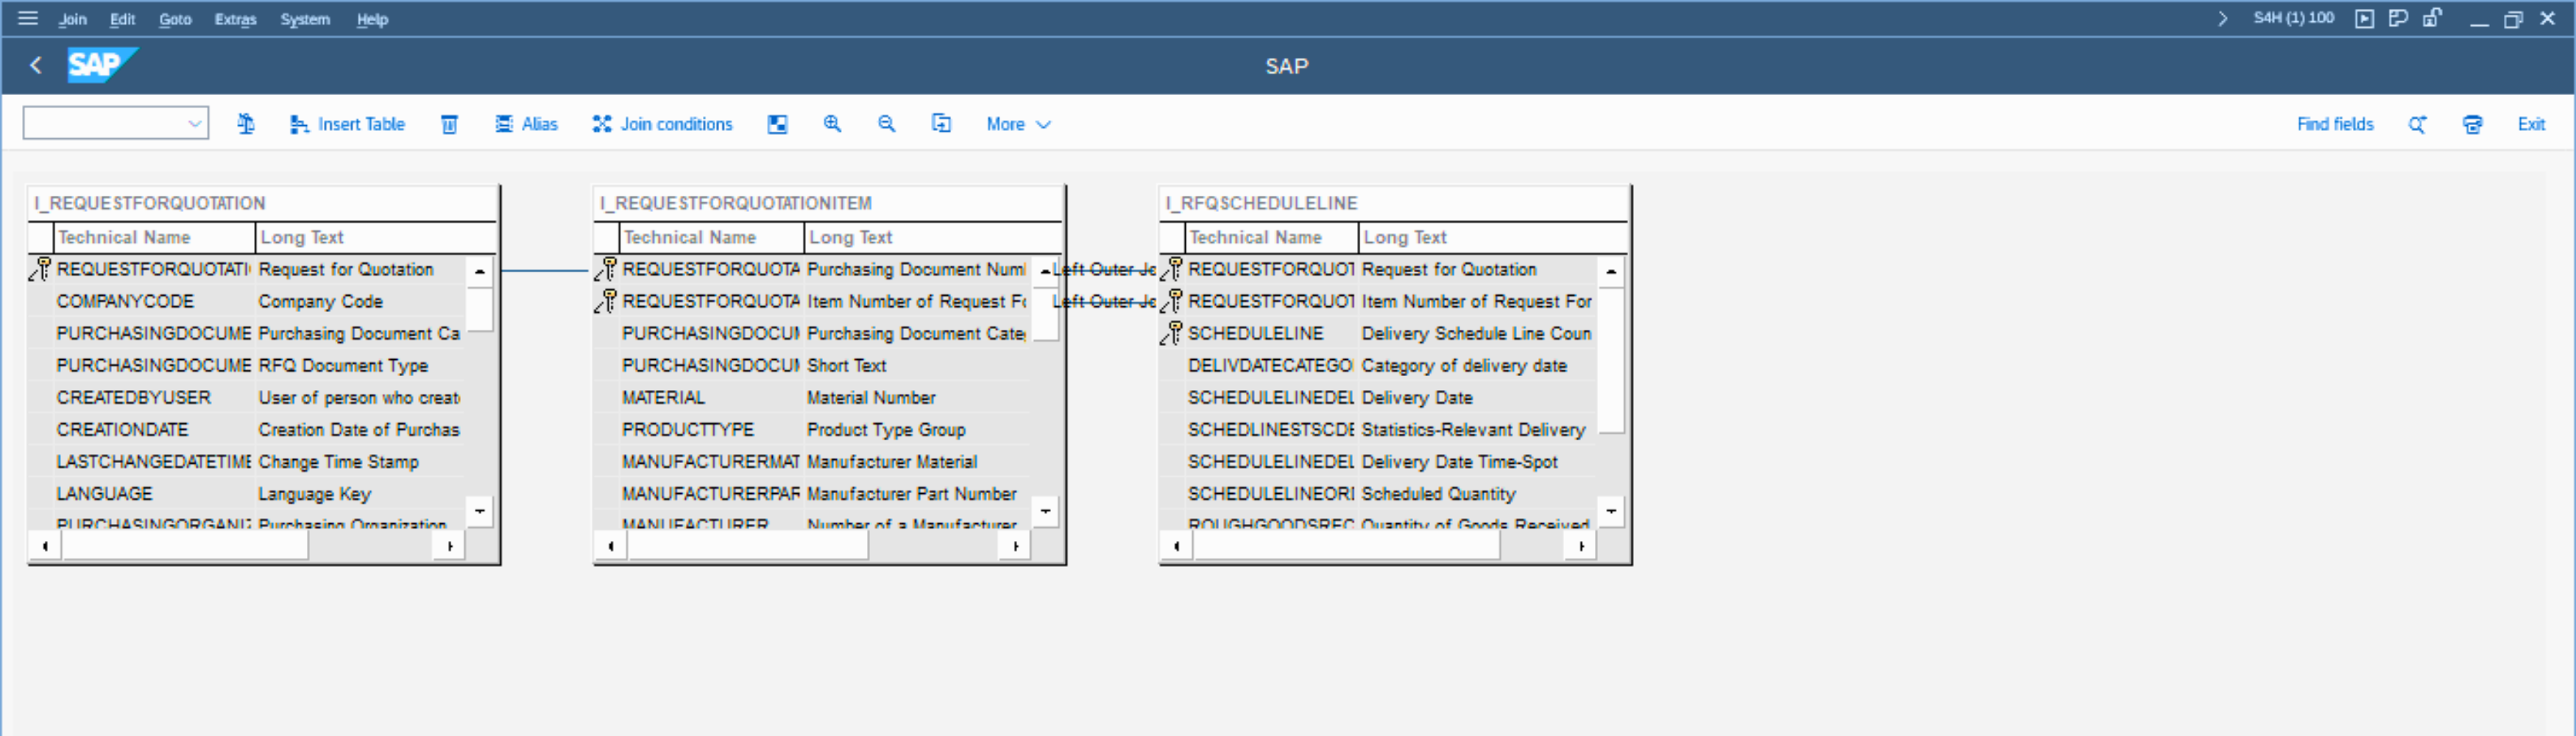2576x736 pixels.
Task: Click Find fields in the toolbar
Action: pyautogui.click(x=2334, y=124)
